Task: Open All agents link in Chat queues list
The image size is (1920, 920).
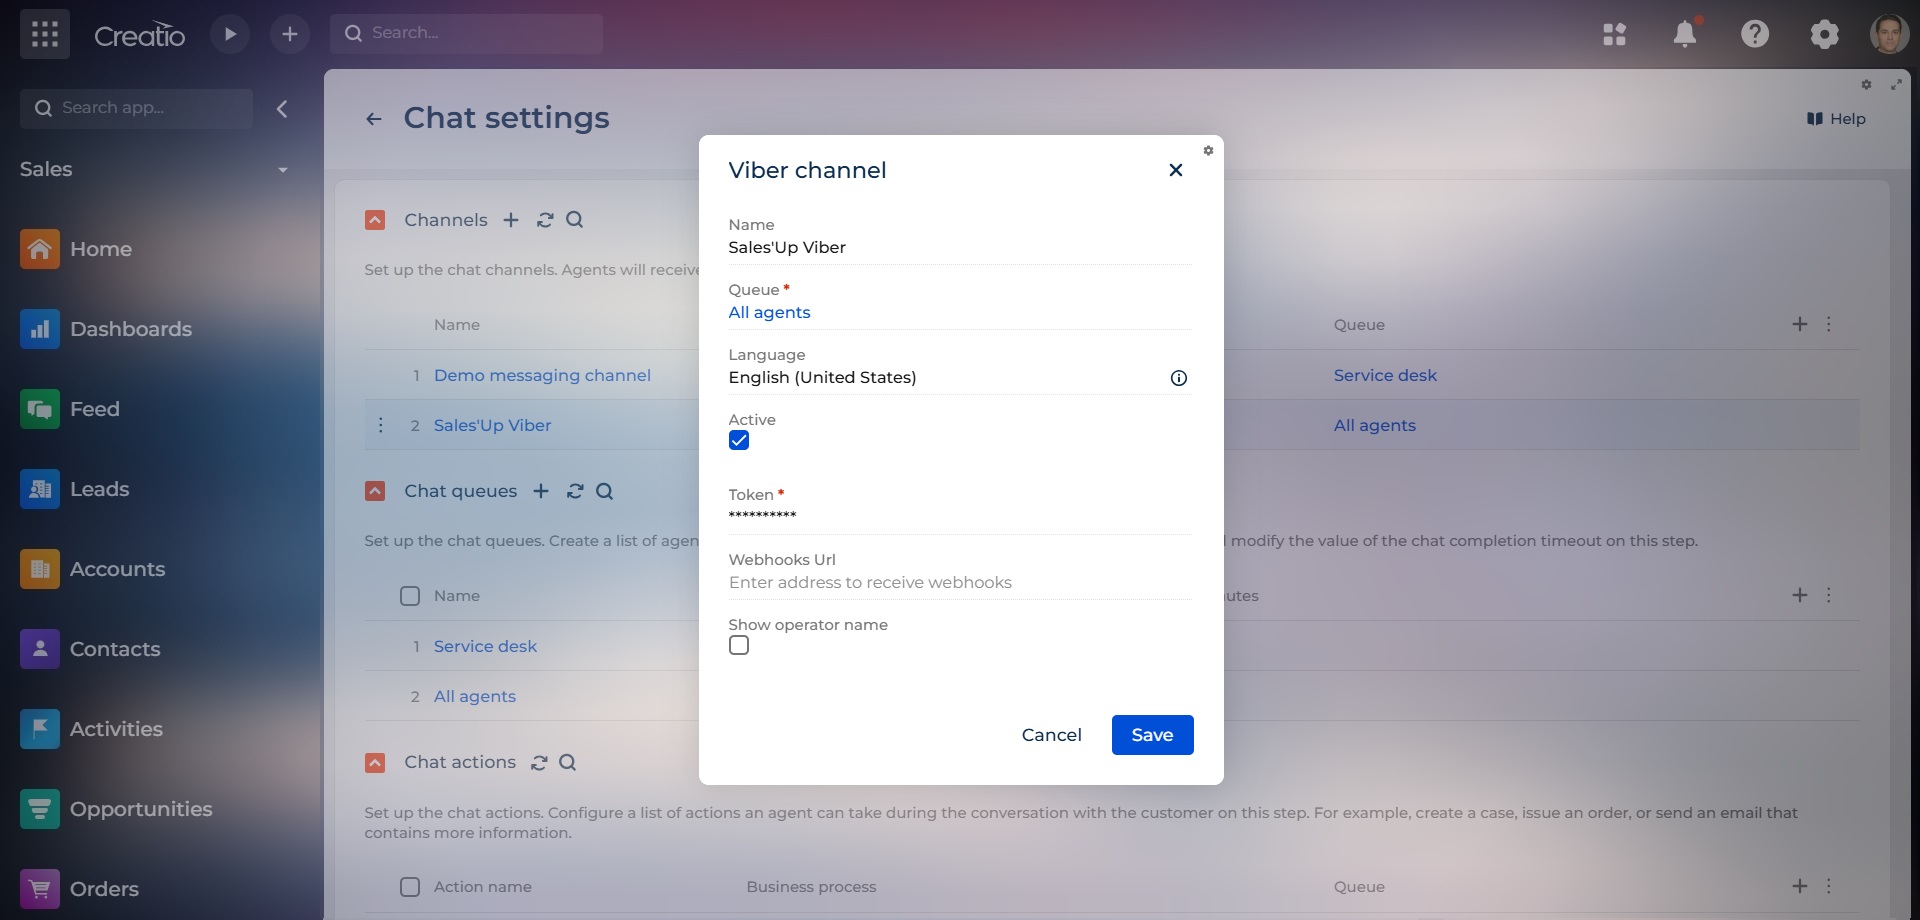Action: tap(475, 696)
